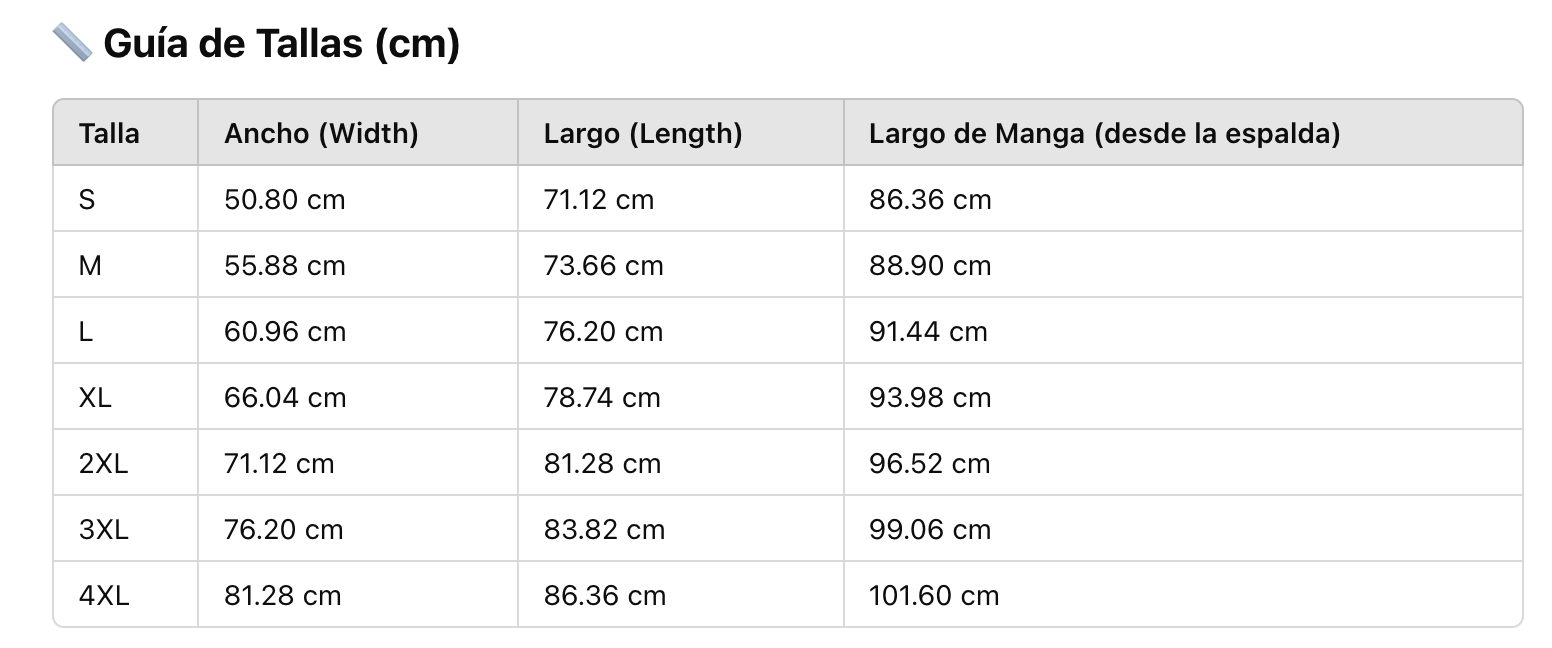1552x648 pixels.
Task: Click the Largo (Length) column header
Action: 643,133
